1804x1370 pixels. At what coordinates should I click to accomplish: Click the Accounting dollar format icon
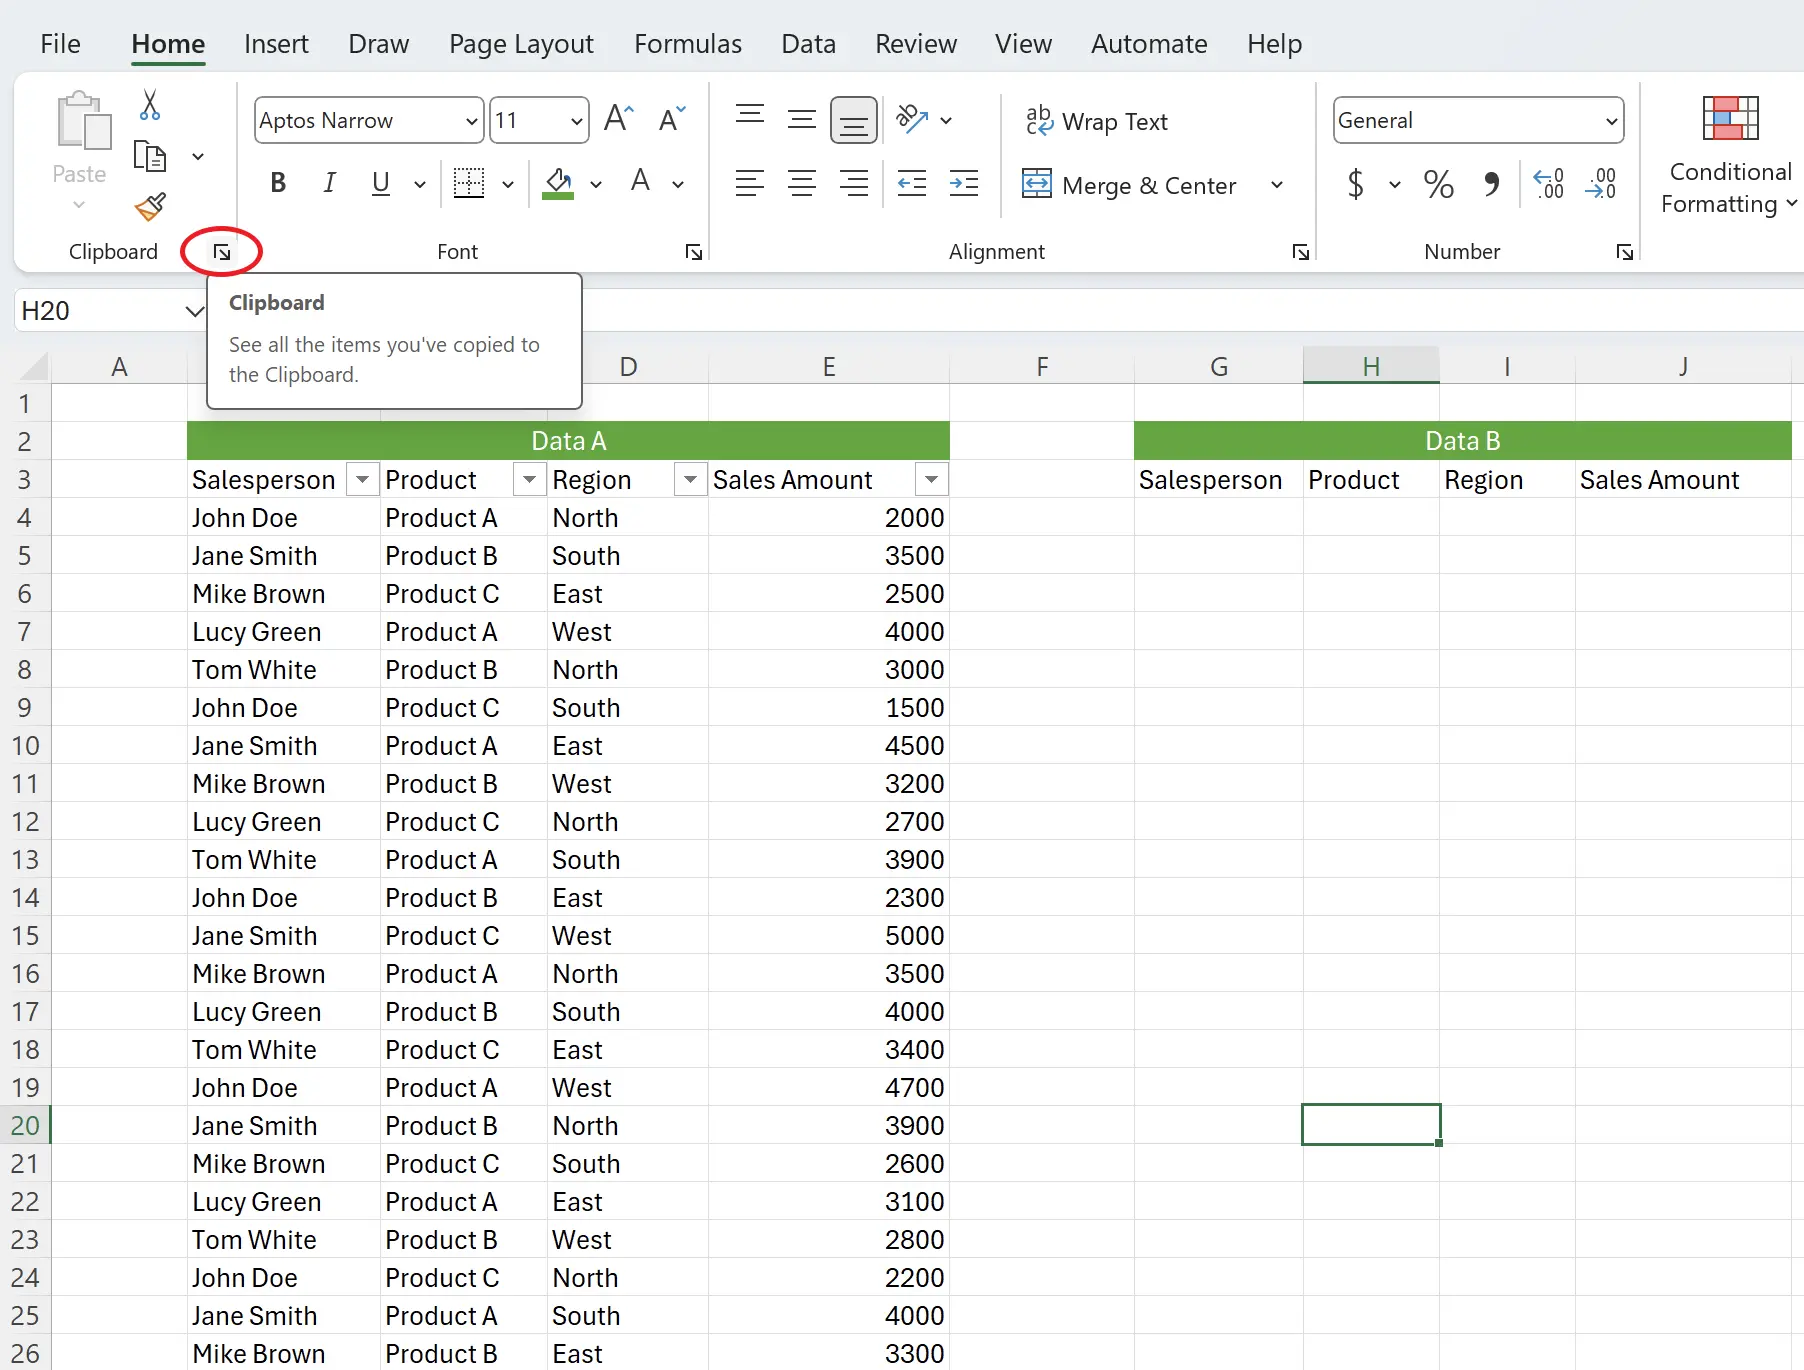1355,184
